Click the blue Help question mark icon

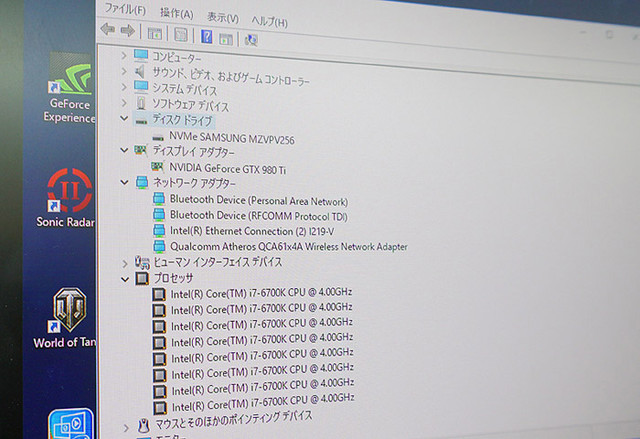[207, 37]
